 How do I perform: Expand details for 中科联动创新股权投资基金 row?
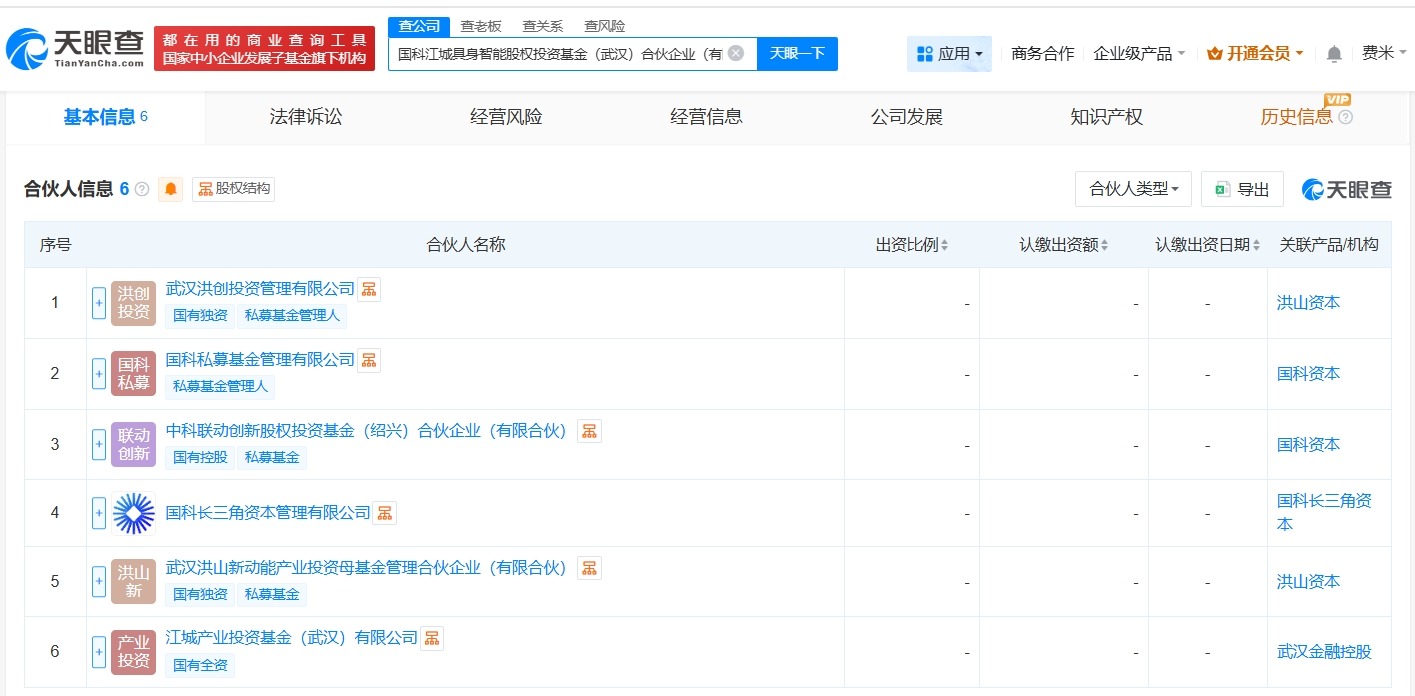pyautogui.click(x=98, y=444)
